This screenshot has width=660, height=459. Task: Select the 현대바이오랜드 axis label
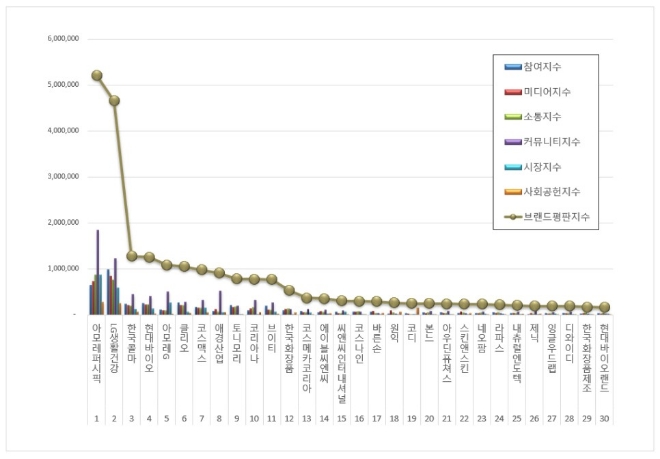(603, 355)
